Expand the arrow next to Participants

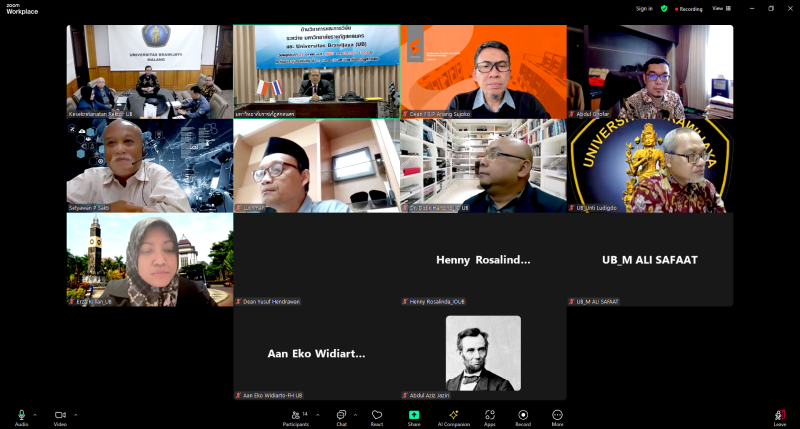318,414
